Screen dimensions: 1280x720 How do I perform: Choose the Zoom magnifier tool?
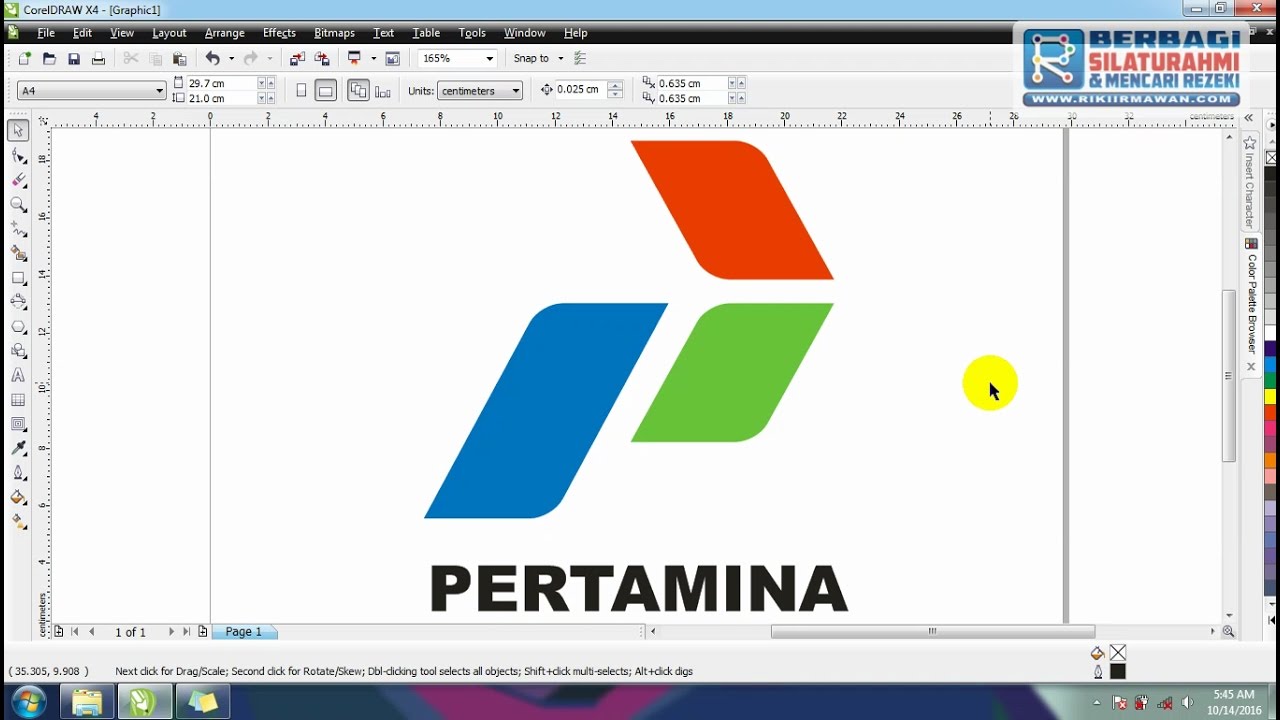pyautogui.click(x=18, y=205)
